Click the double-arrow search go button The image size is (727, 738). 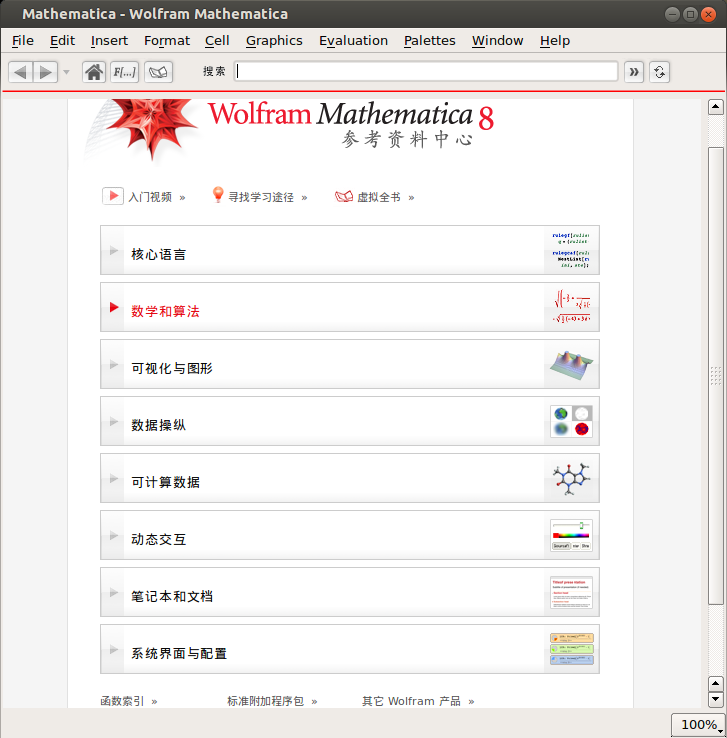(x=634, y=72)
